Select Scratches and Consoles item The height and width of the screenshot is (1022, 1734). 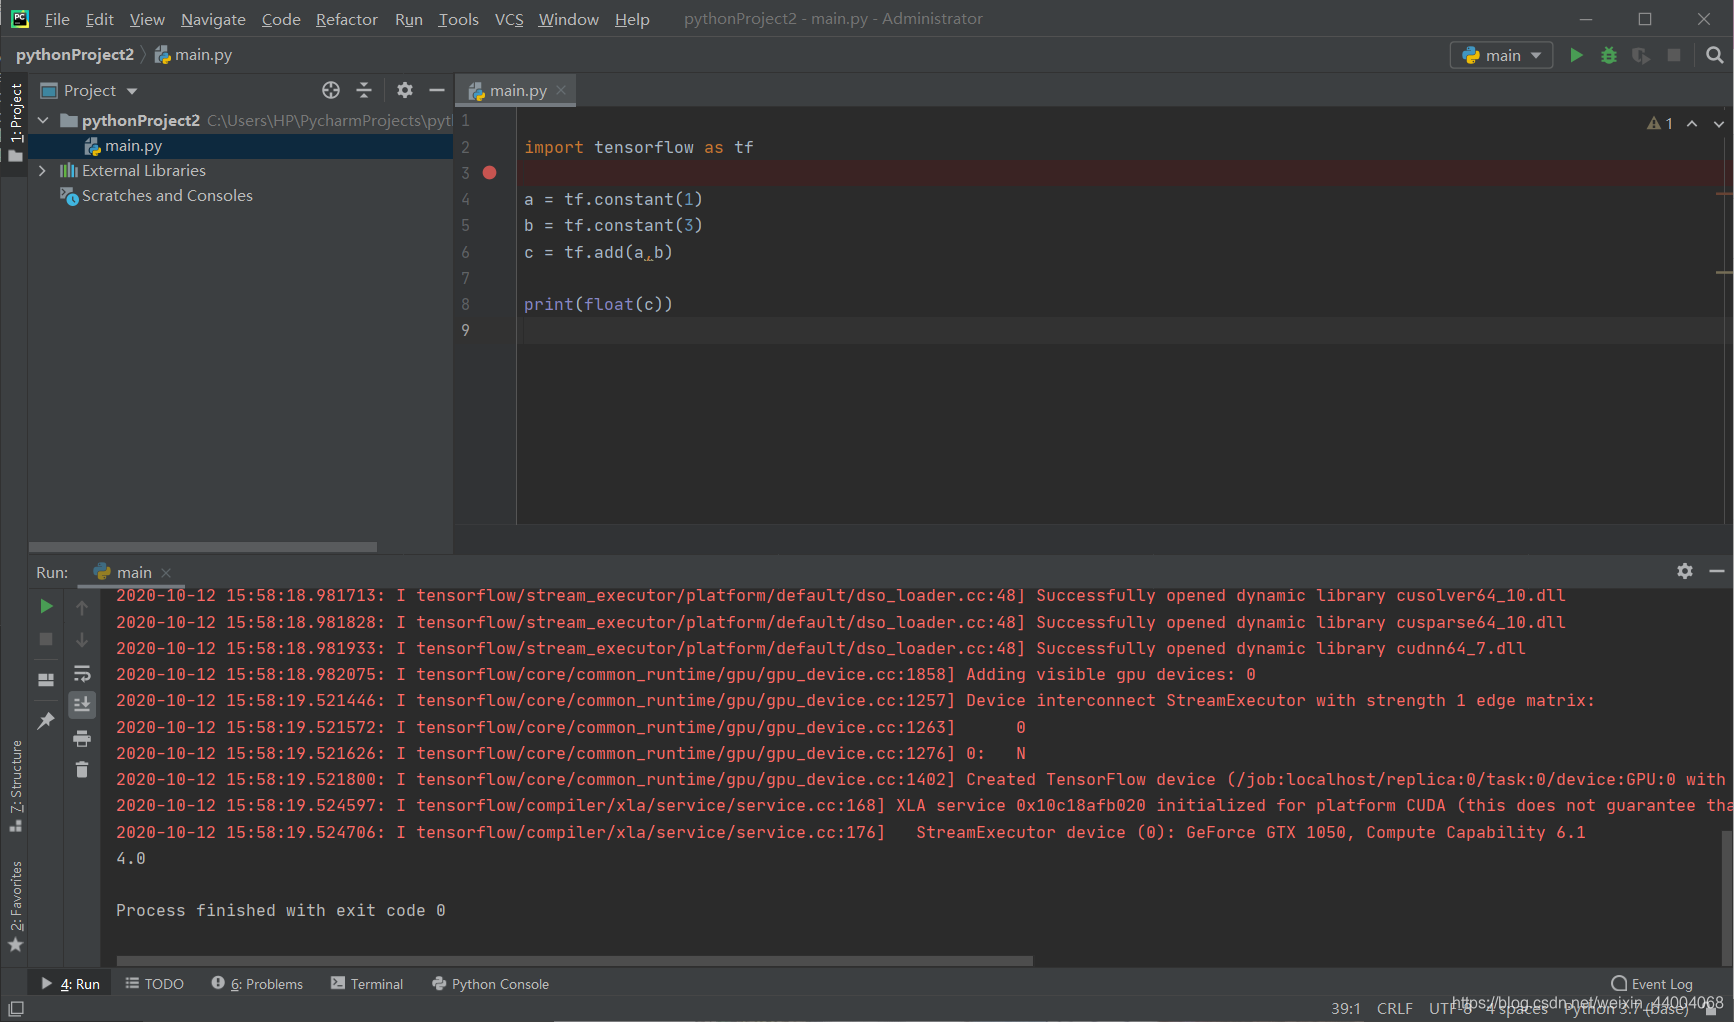[x=167, y=196]
